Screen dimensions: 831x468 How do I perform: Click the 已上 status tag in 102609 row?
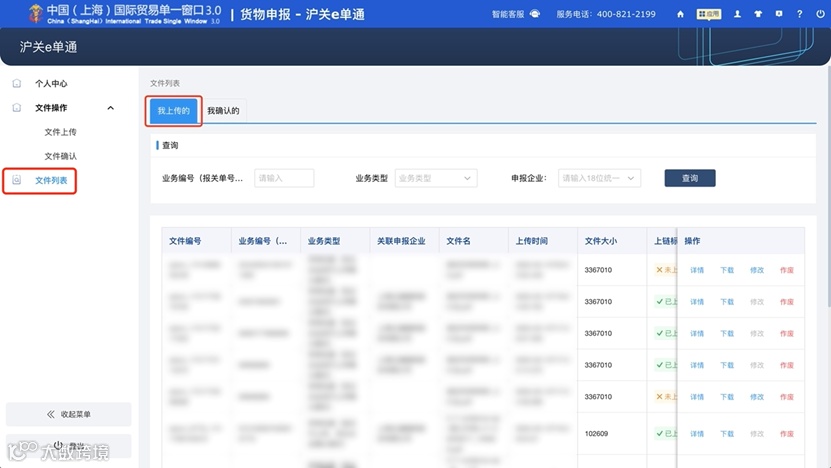666,434
